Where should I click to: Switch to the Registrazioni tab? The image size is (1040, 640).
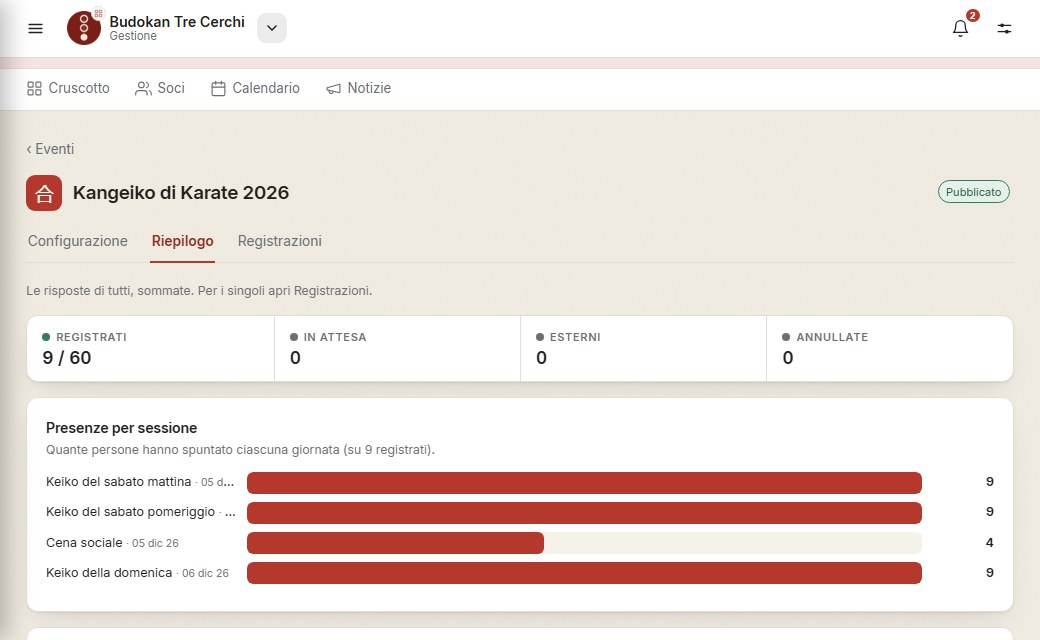click(x=279, y=241)
